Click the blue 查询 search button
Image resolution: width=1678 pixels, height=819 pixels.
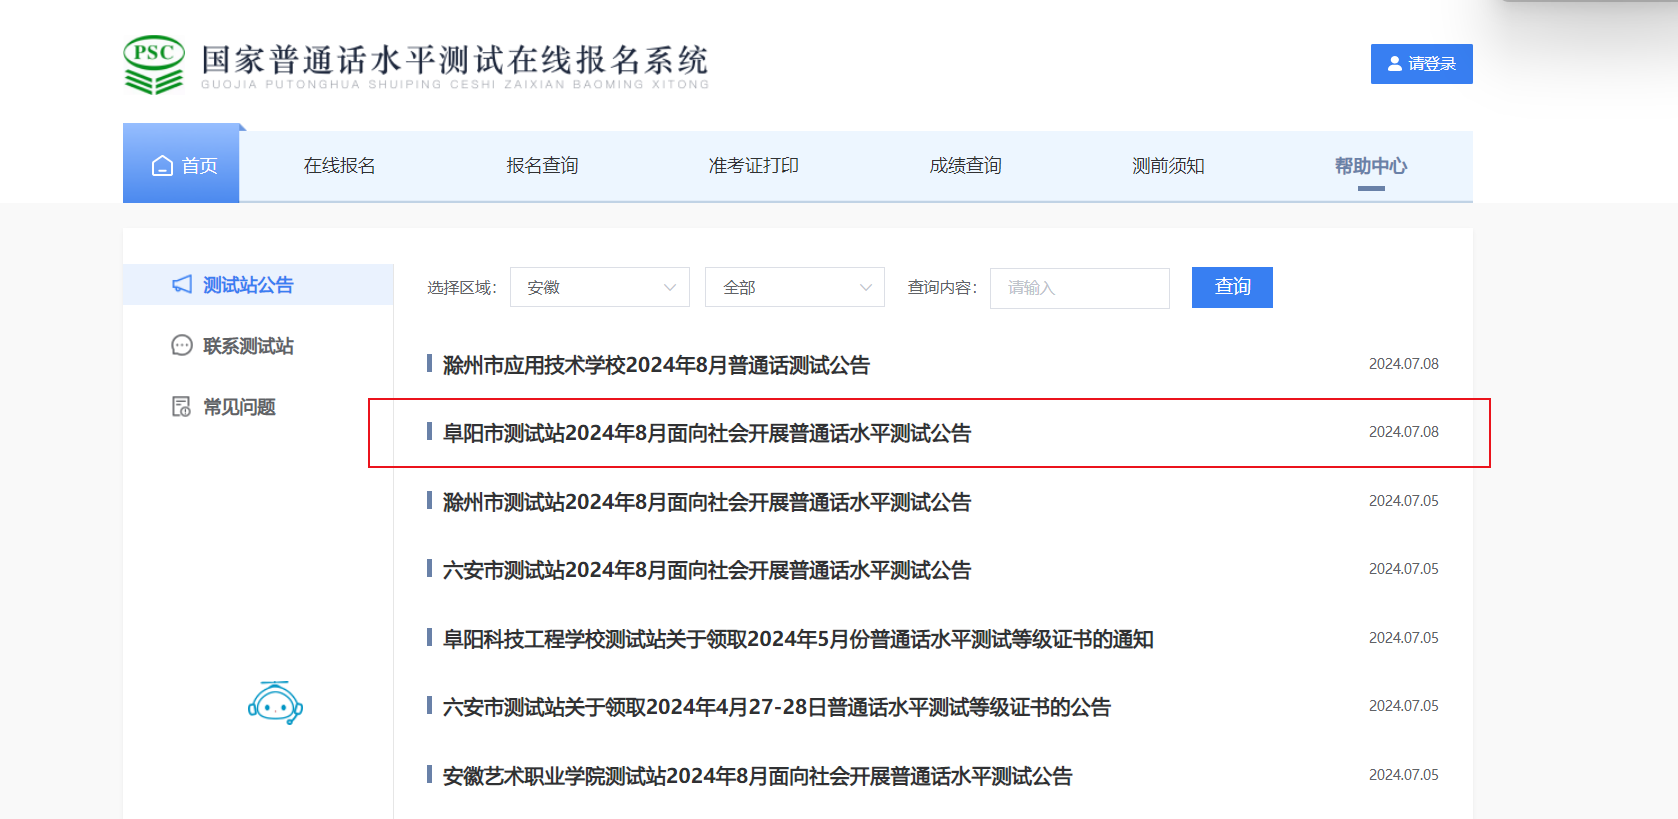point(1232,288)
